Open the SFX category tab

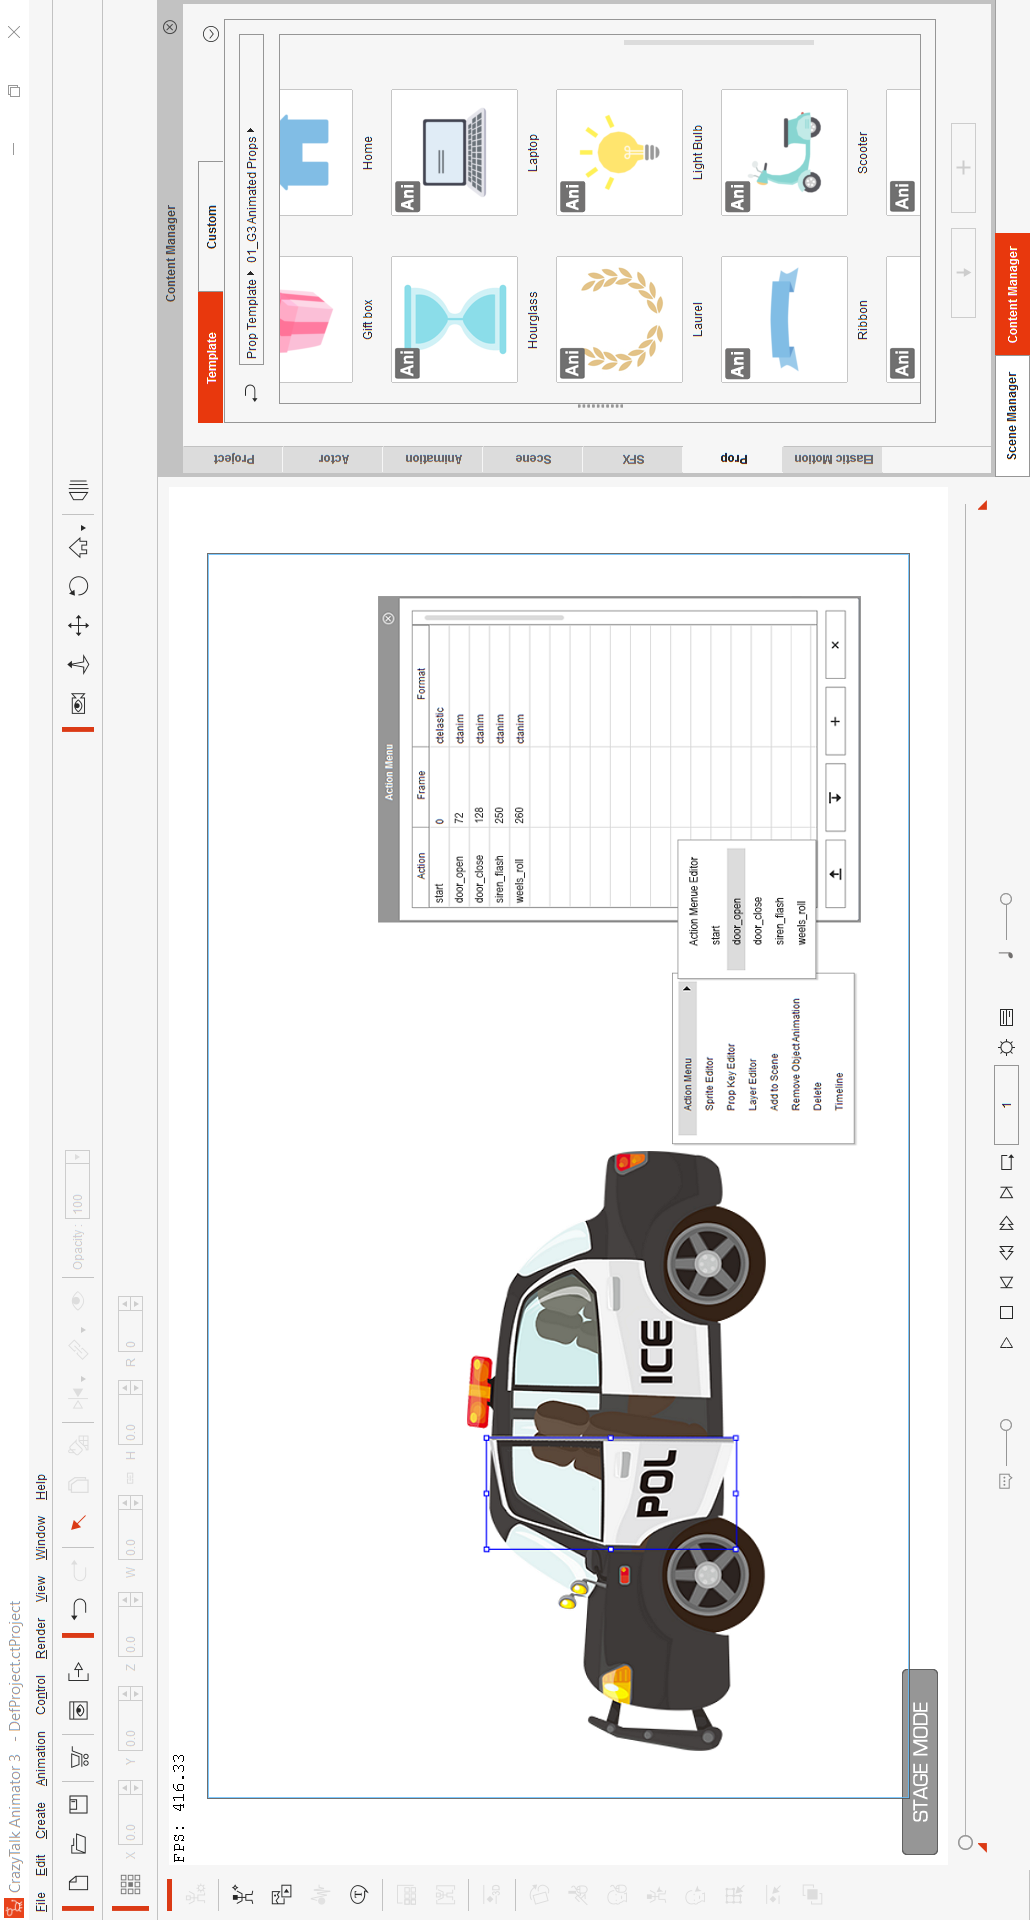pyautogui.click(x=633, y=458)
